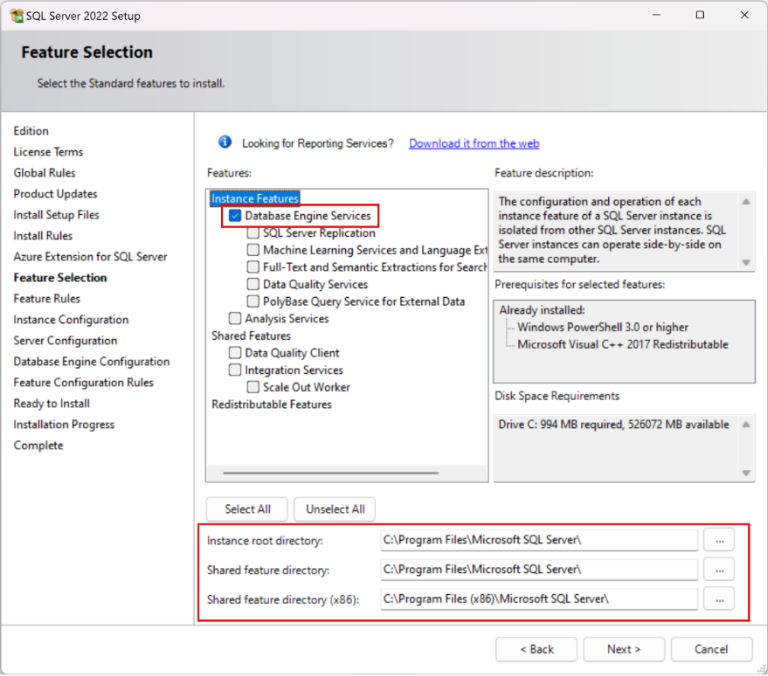Image resolution: width=768 pixels, height=676 pixels.
Task: Select the Azure Extension for SQL Server step
Action: [x=90, y=257]
